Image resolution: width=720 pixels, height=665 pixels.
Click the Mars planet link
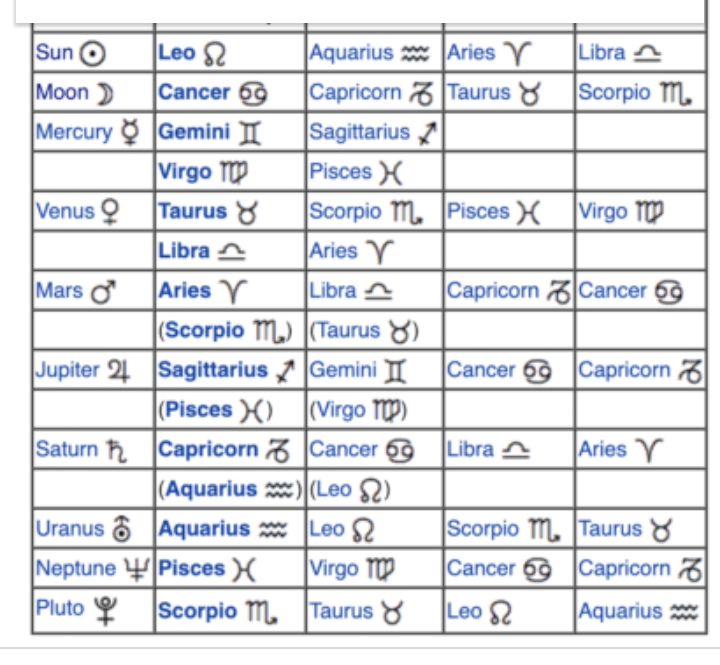[x=59, y=290]
